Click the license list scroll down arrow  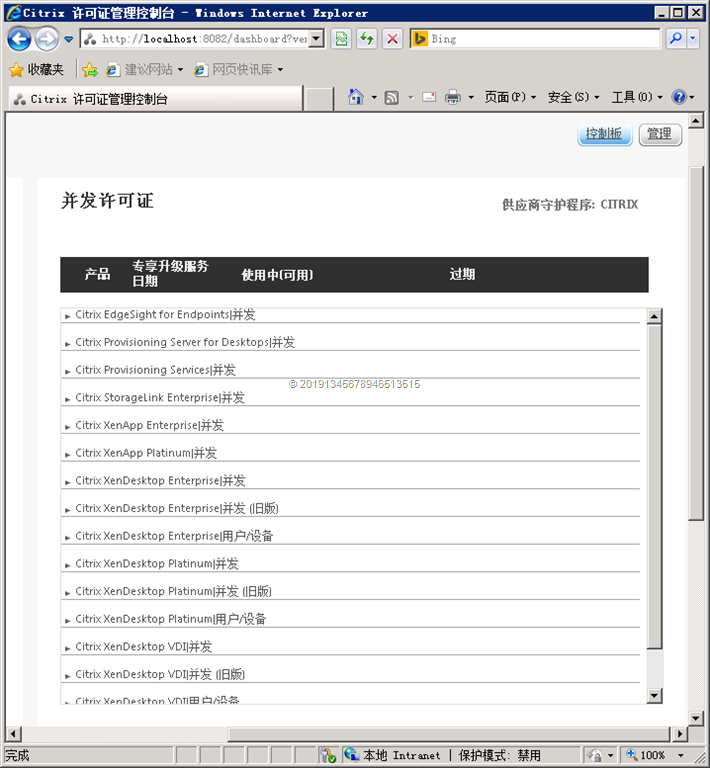(655, 696)
